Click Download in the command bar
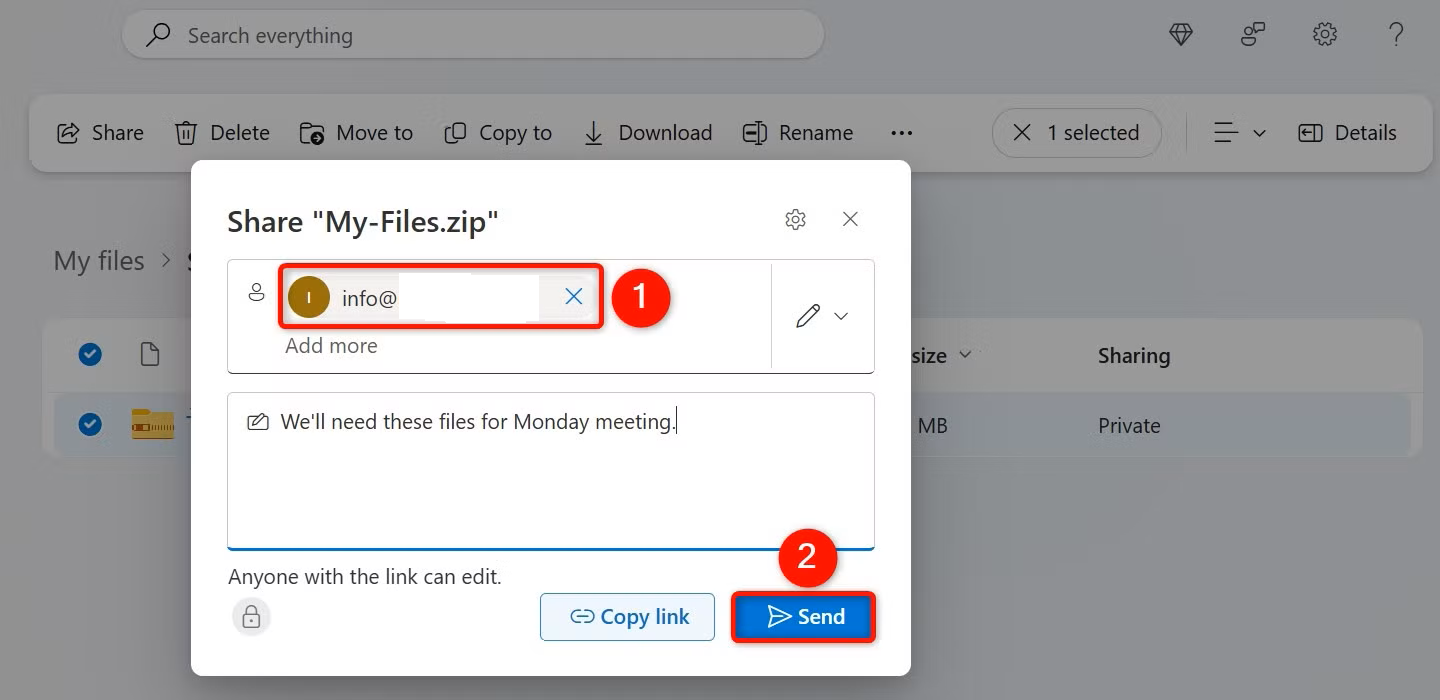This screenshot has height=700, width=1440. pyautogui.click(x=648, y=133)
